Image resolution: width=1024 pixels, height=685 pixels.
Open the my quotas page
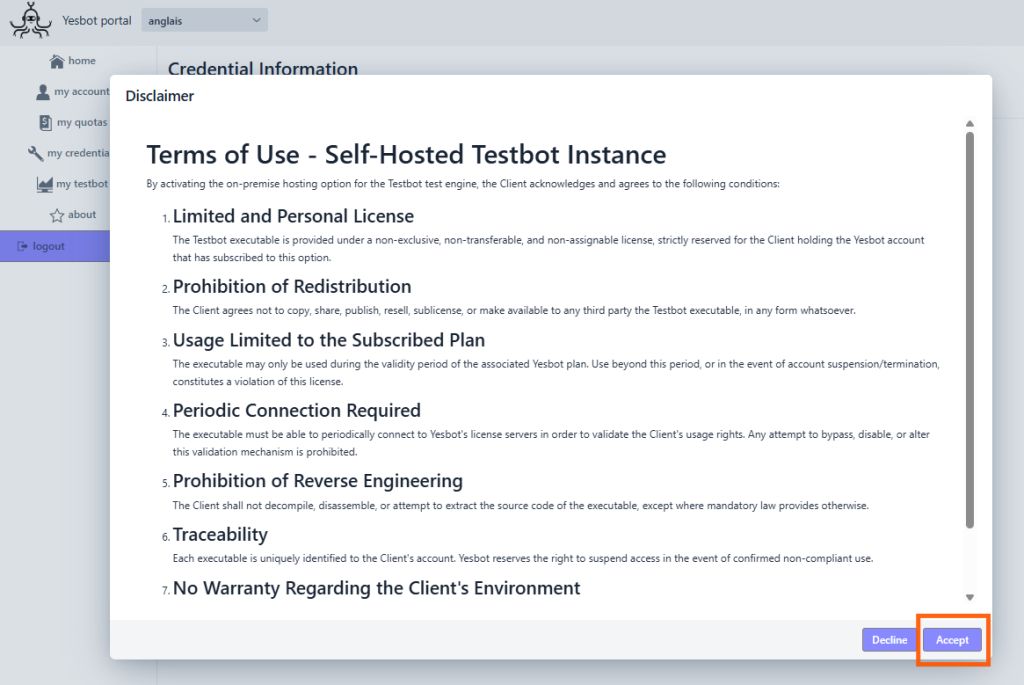72,122
